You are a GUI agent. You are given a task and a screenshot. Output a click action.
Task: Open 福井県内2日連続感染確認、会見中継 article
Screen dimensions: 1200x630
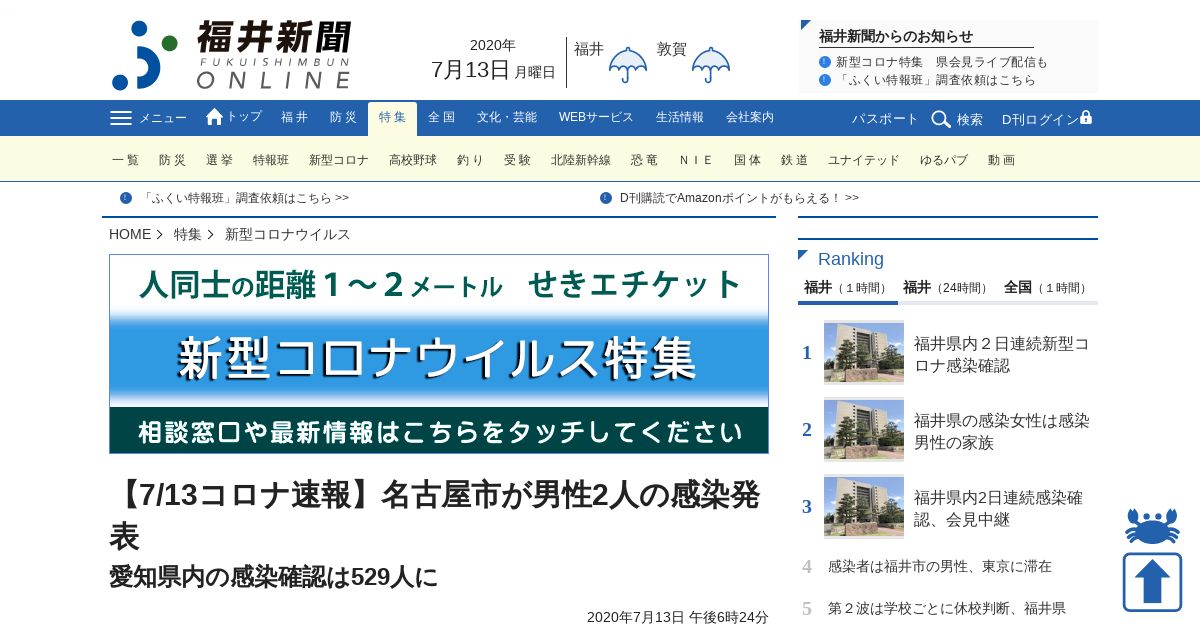(998, 508)
